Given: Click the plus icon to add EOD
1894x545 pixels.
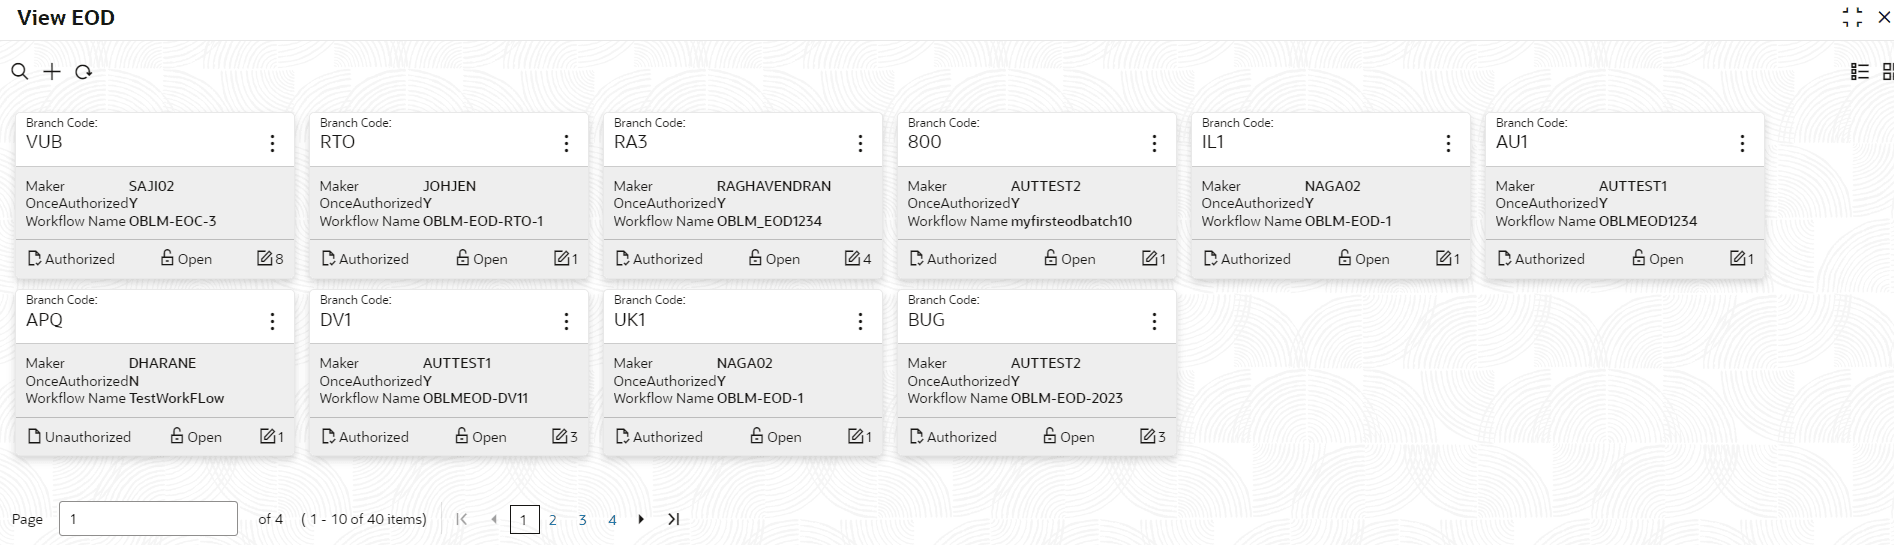Looking at the screenshot, I should (x=52, y=72).
